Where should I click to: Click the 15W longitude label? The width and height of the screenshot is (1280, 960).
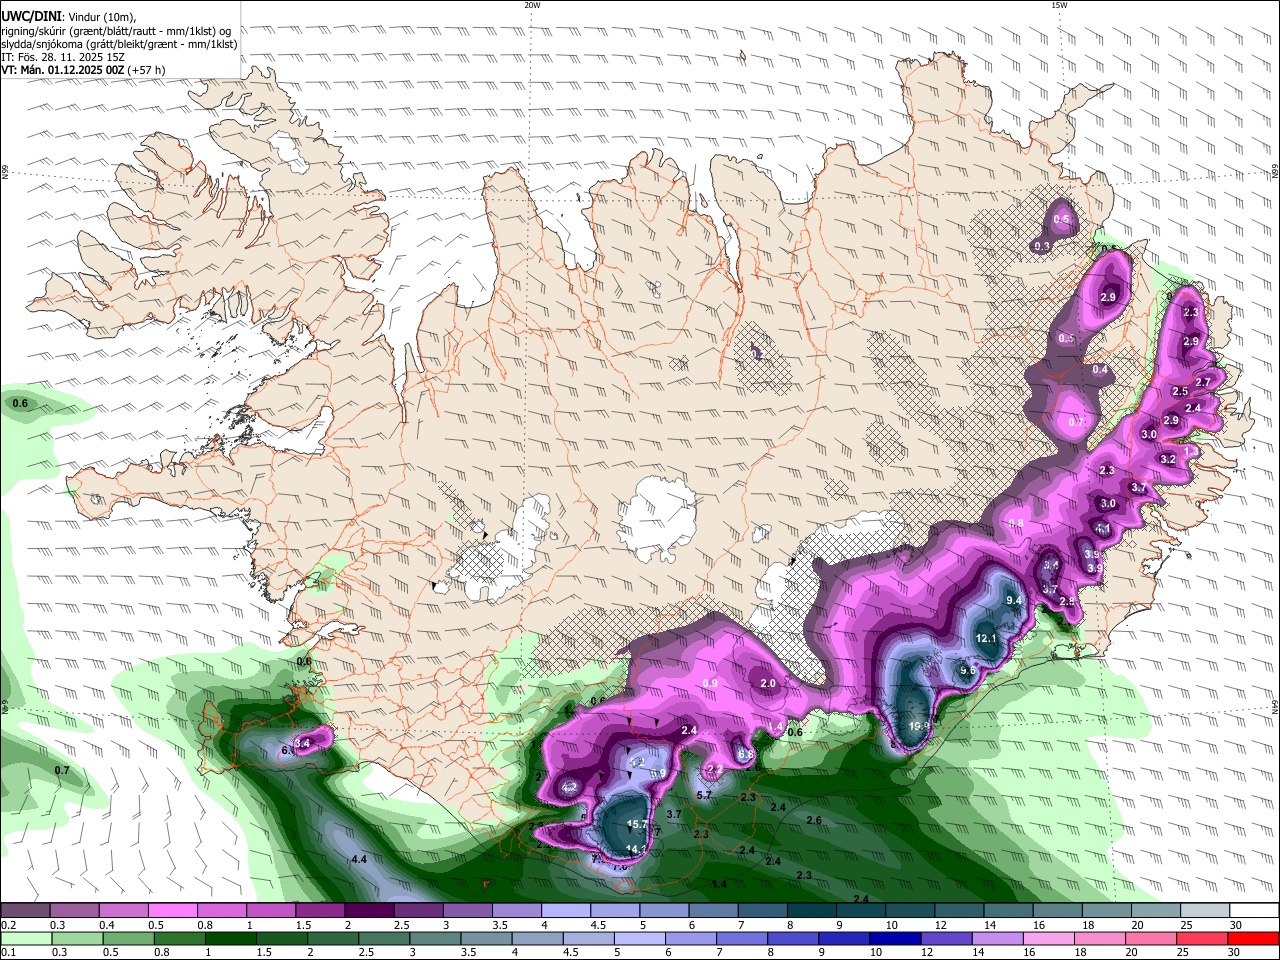1059,5
